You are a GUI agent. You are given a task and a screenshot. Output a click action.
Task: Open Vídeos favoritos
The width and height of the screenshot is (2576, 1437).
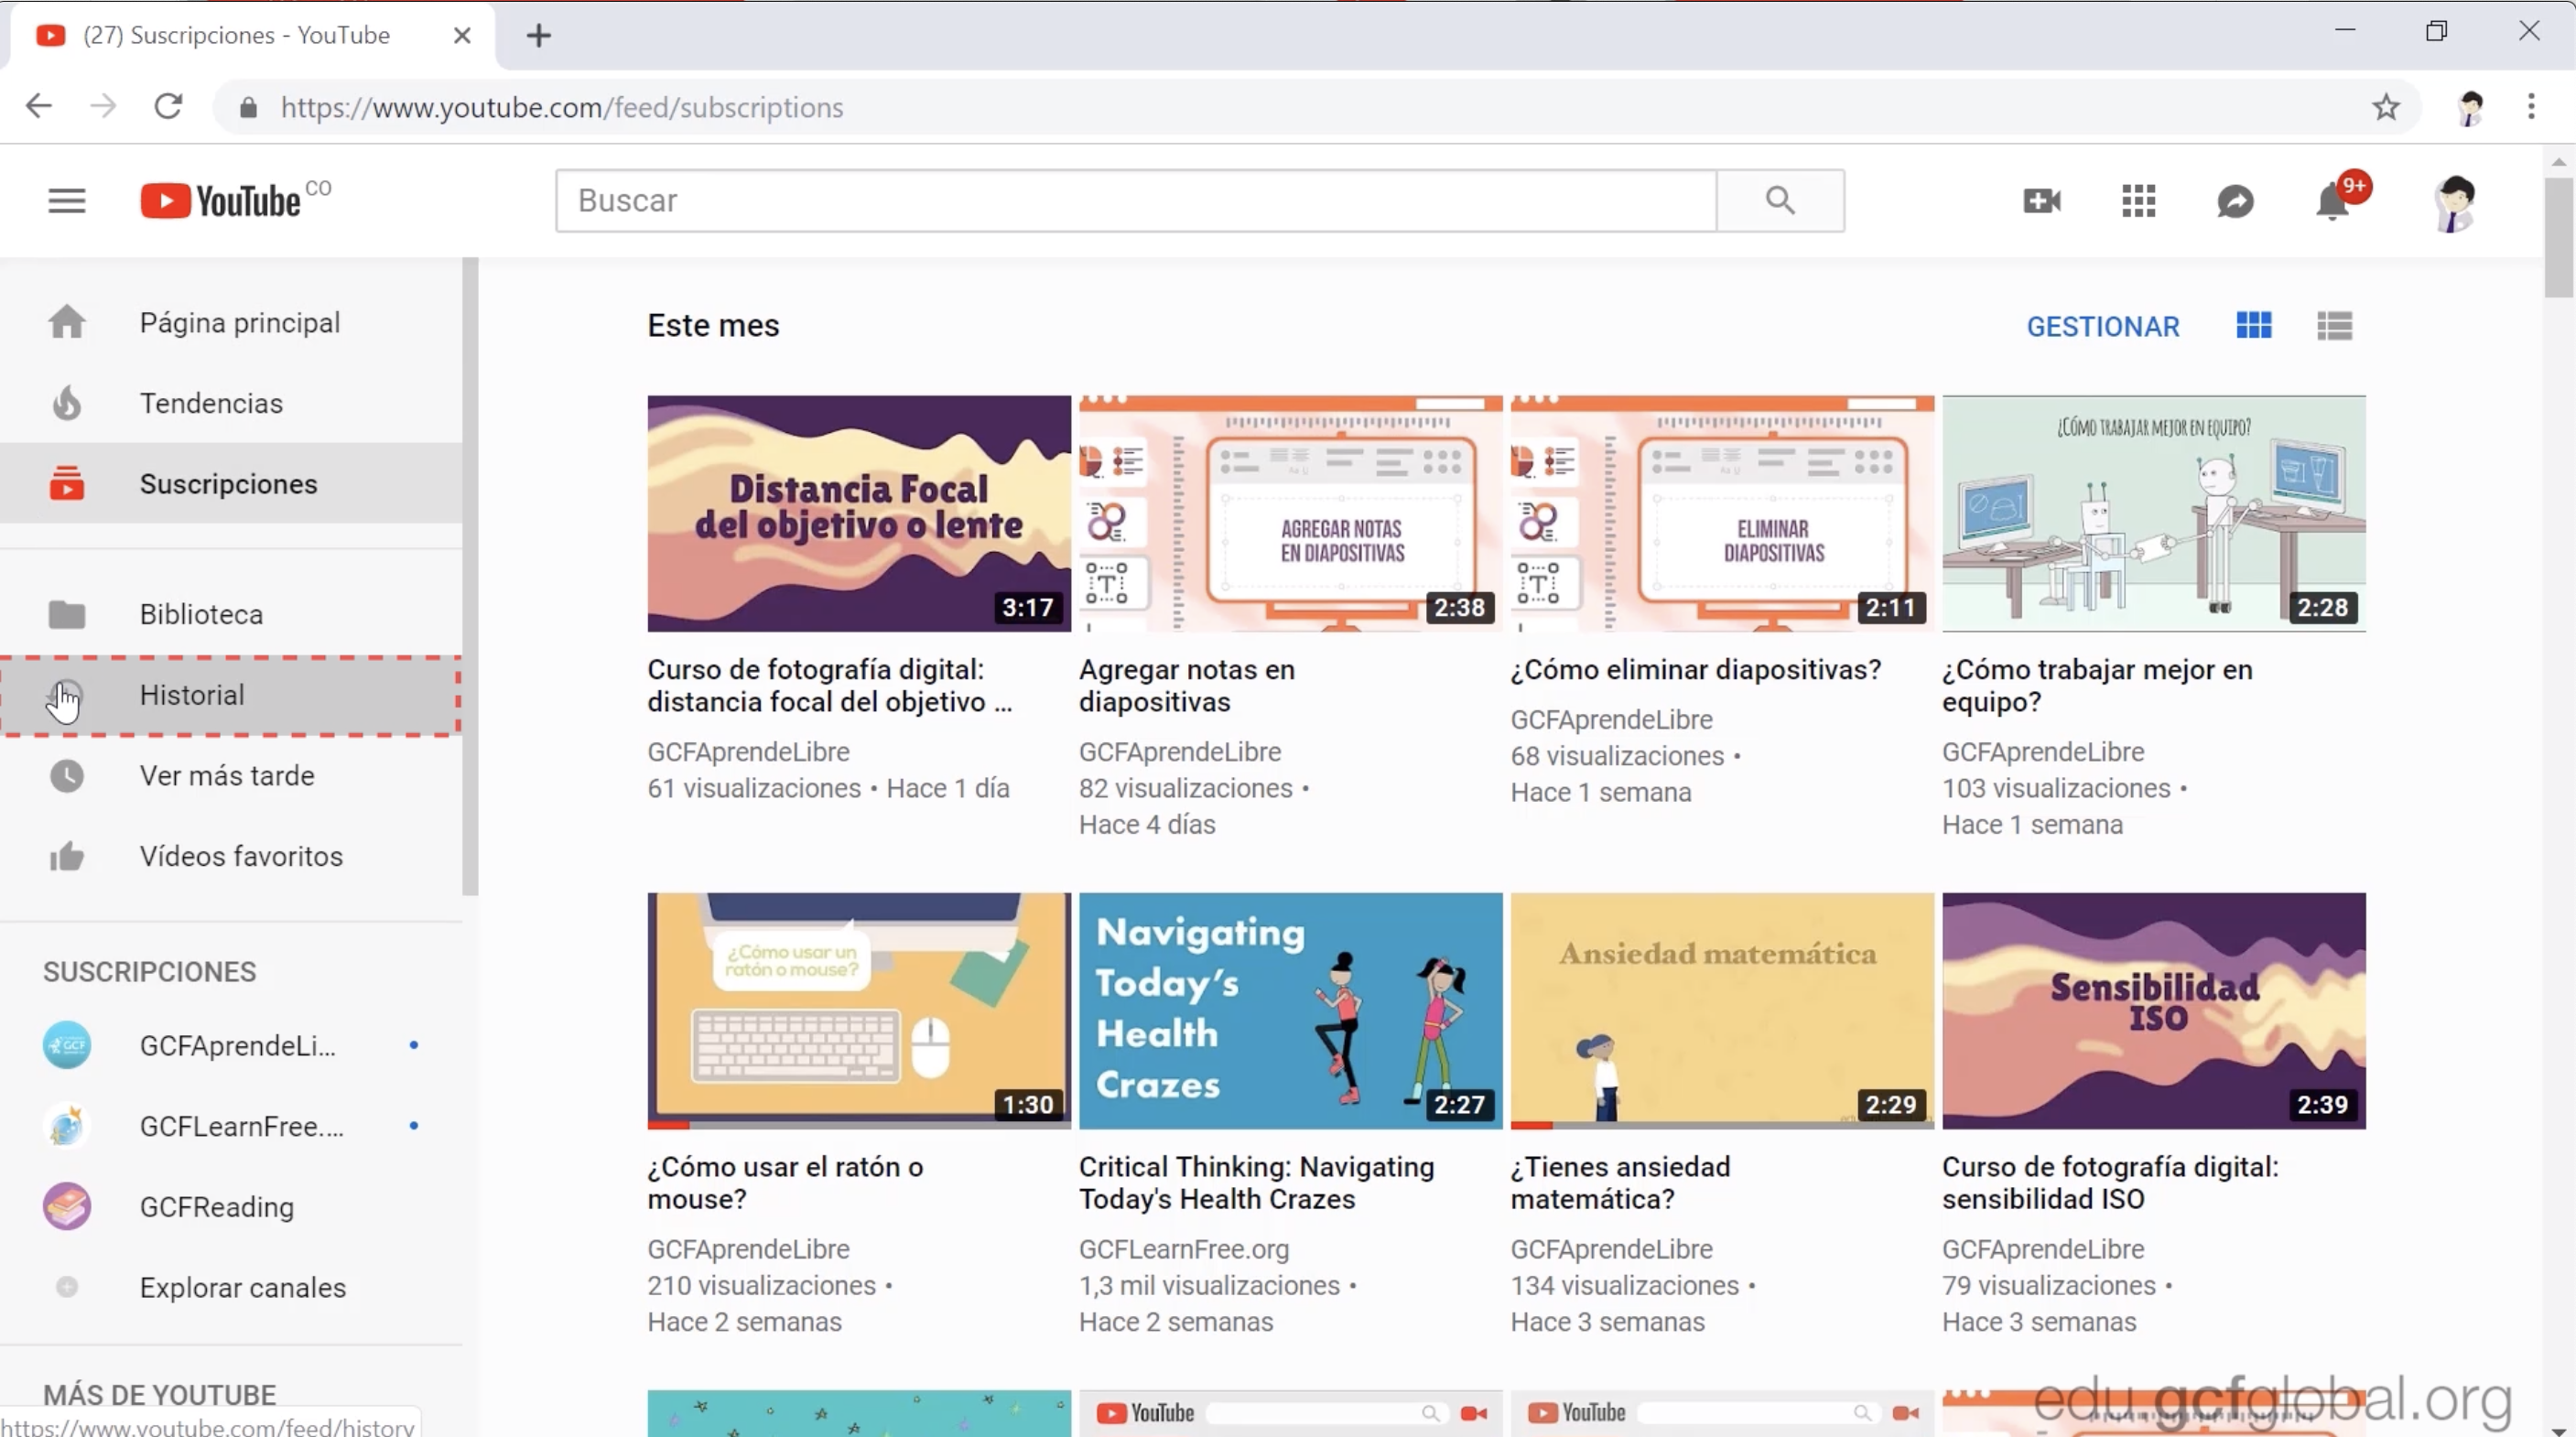click(231, 856)
